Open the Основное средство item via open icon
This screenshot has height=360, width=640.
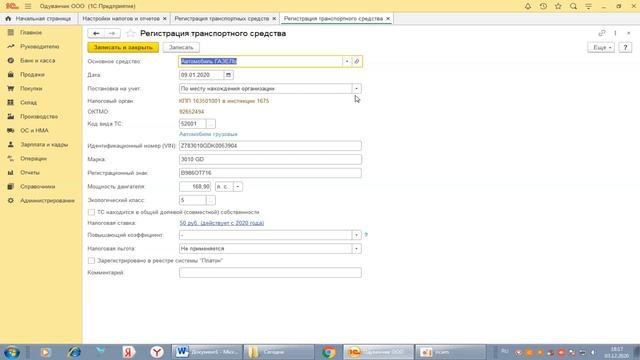357,61
